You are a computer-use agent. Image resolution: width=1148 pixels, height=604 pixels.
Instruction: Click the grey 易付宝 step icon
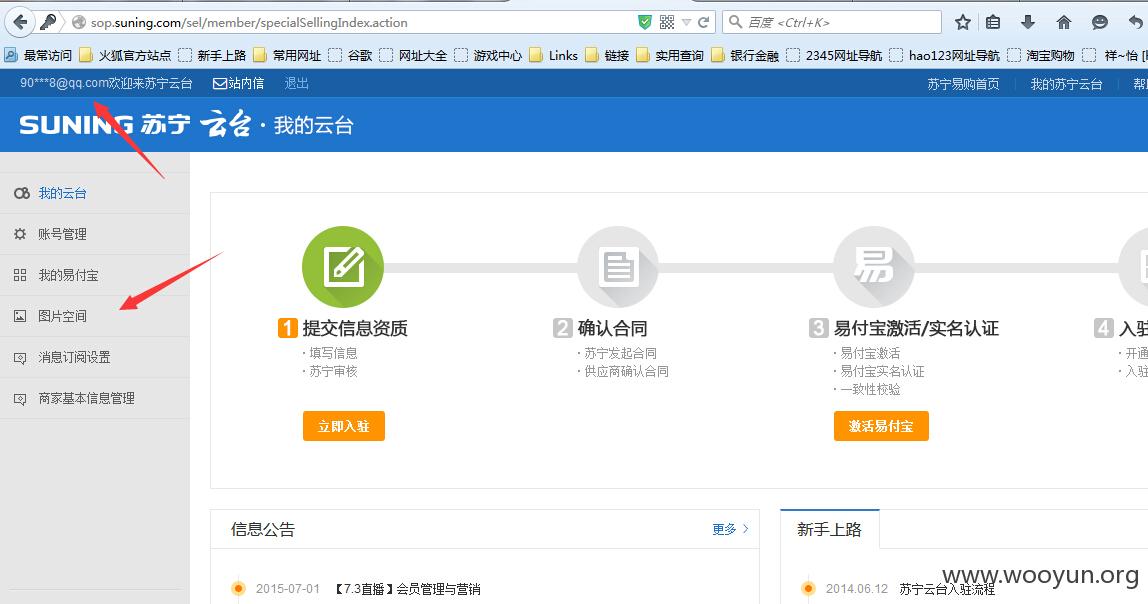click(874, 267)
